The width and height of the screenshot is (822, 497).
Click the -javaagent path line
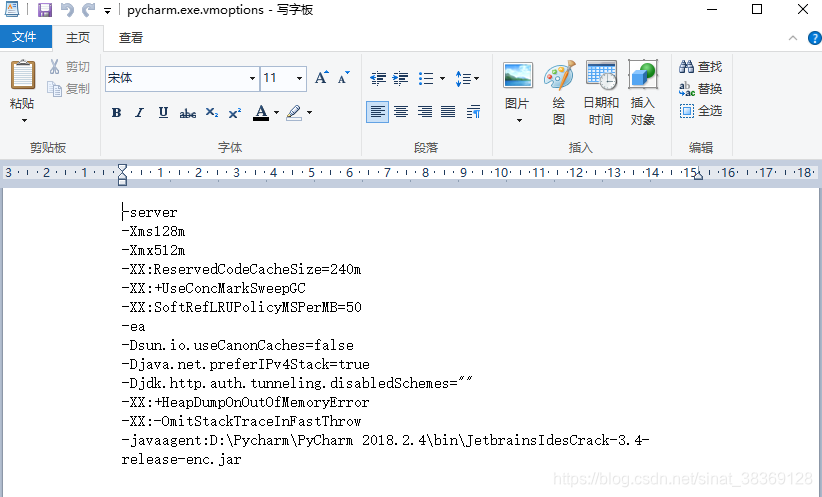[385, 449]
